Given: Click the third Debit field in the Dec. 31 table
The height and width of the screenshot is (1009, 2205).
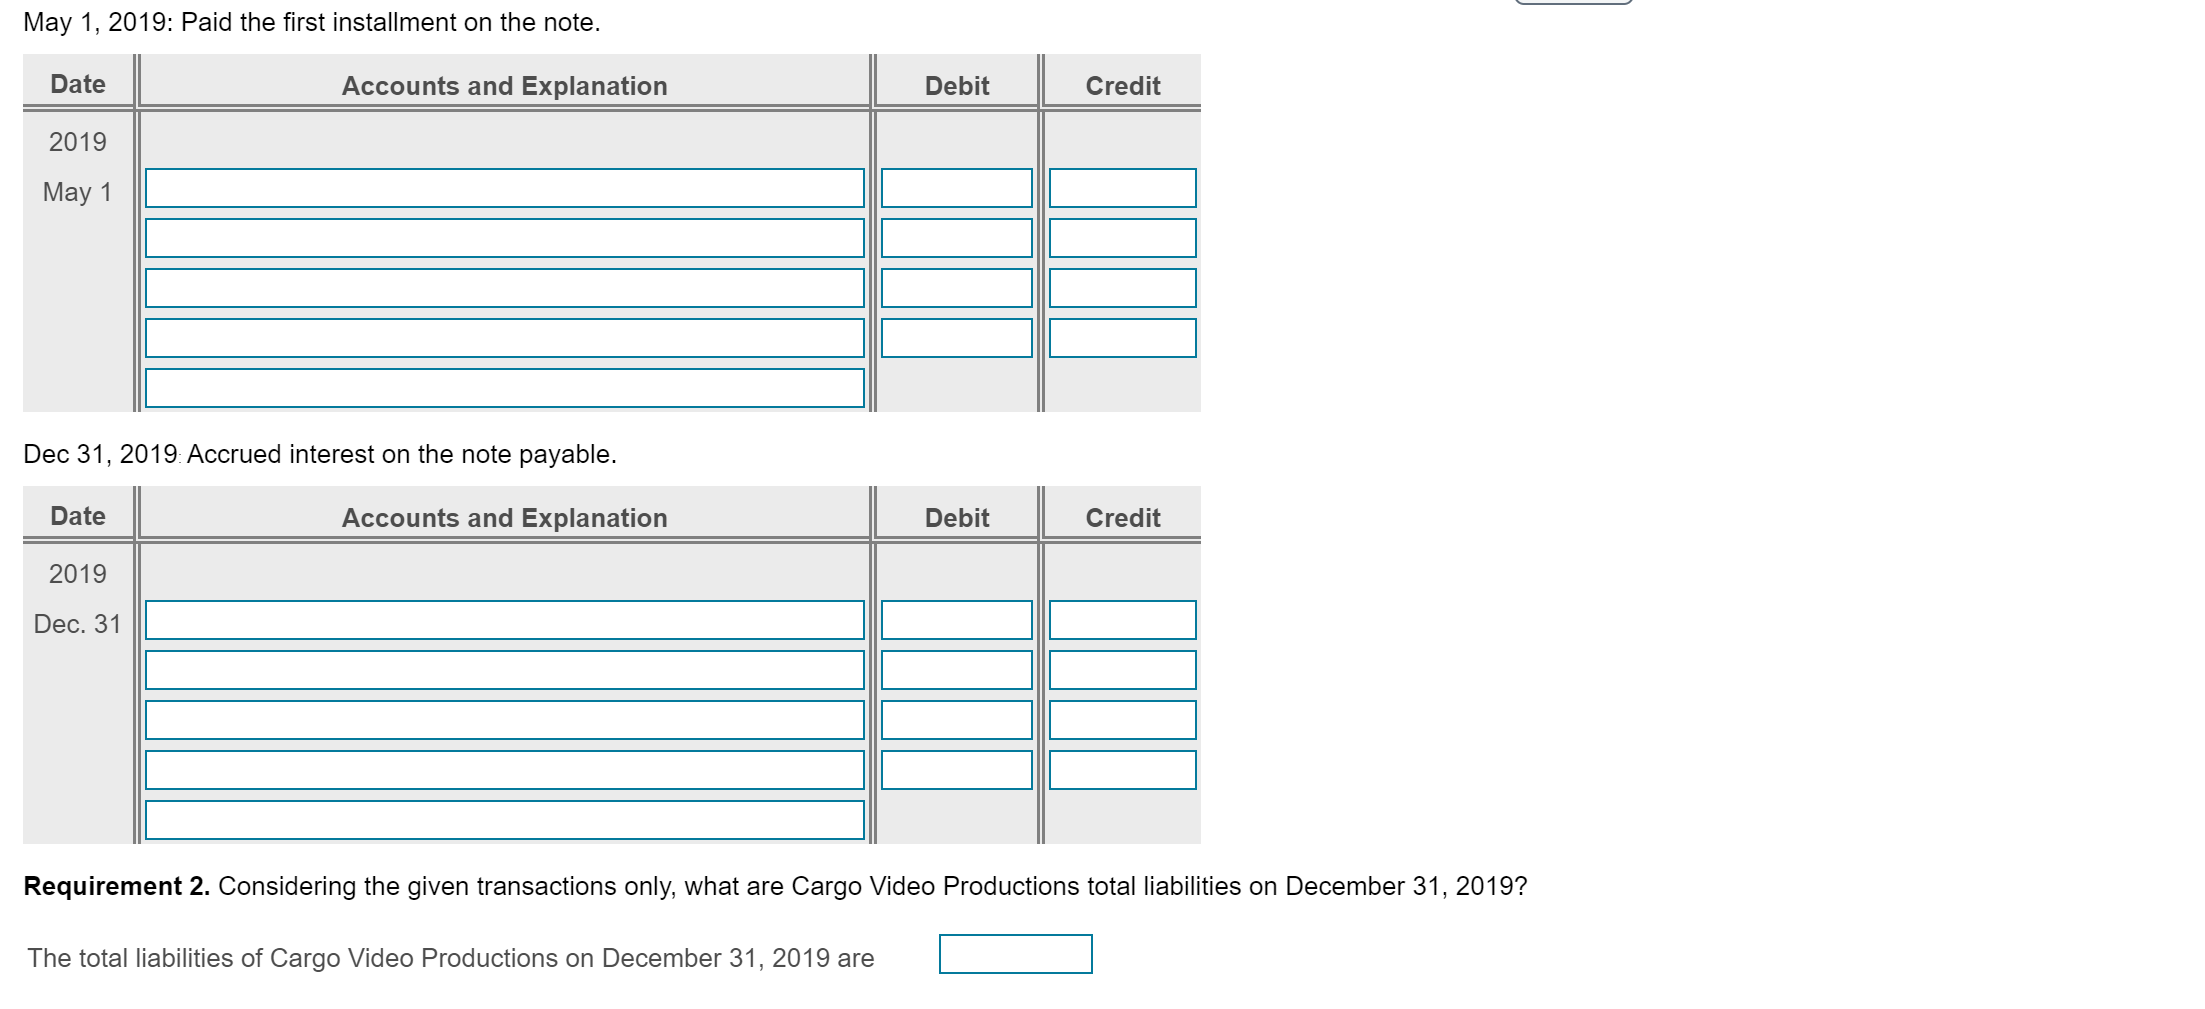Looking at the screenshot, I should (x=955, y=720).
